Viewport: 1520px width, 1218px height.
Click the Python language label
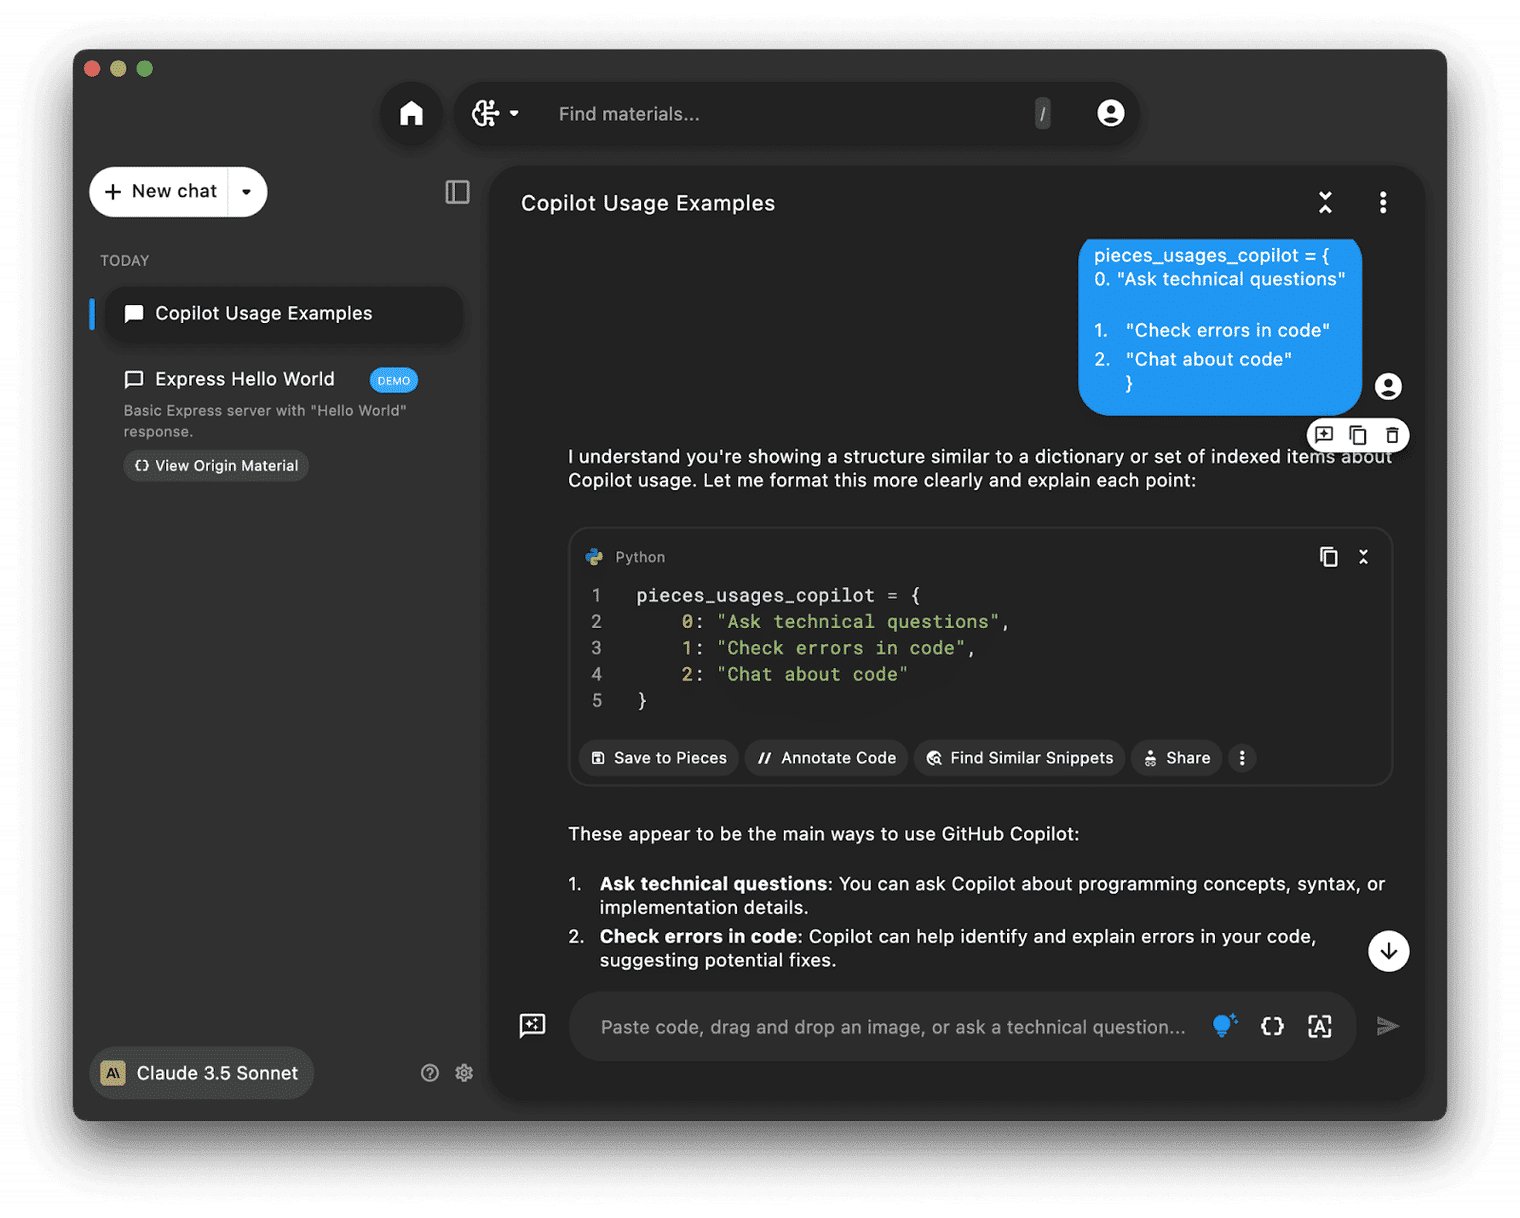pyautogui.click(x=640, y=557)
